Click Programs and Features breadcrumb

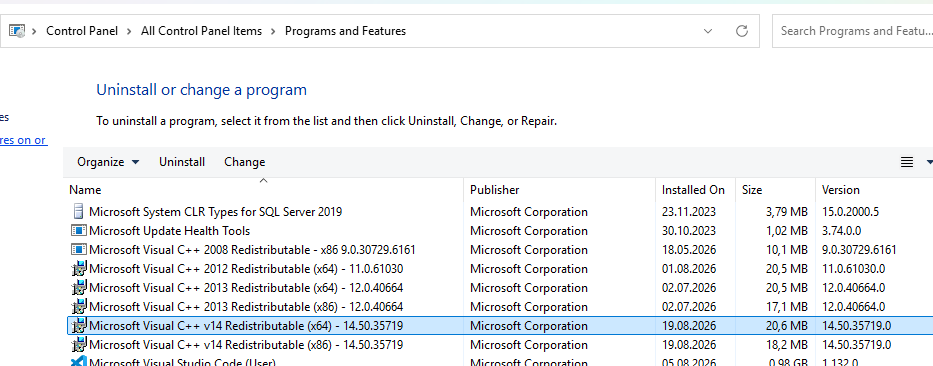pyautogui.click(x=345, y=31)
